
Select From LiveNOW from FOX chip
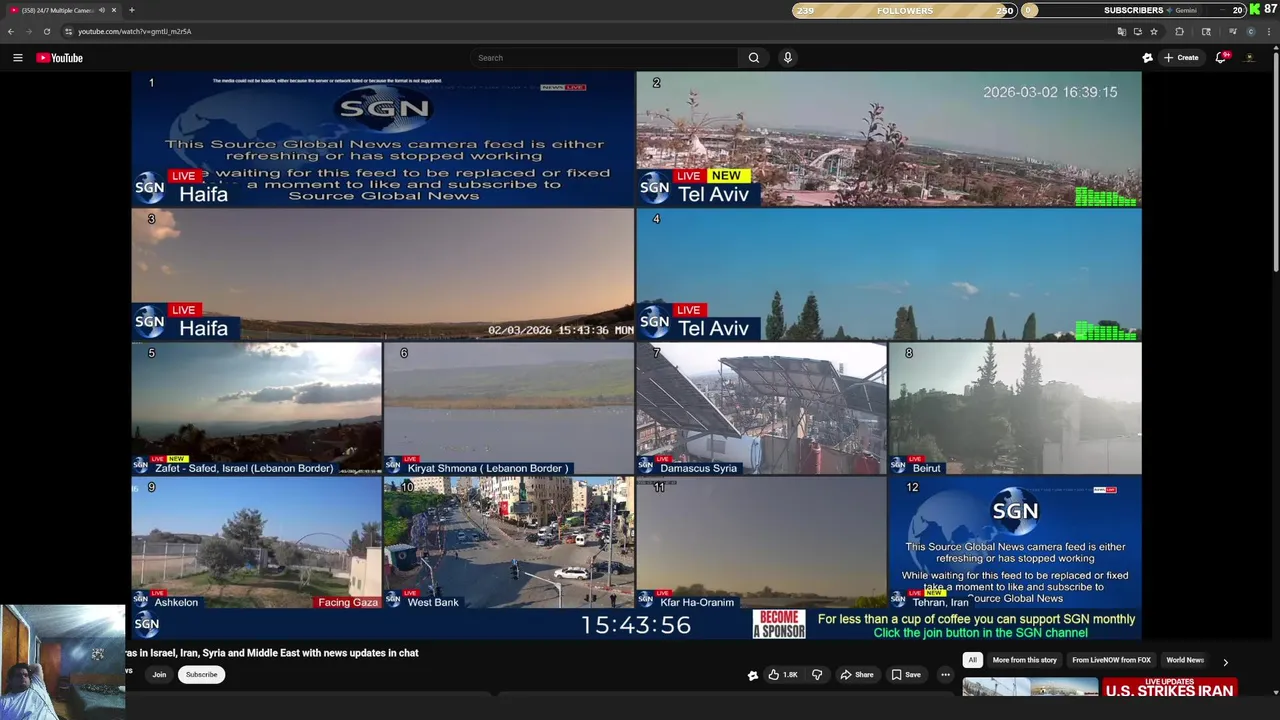tap(1111, 660)
